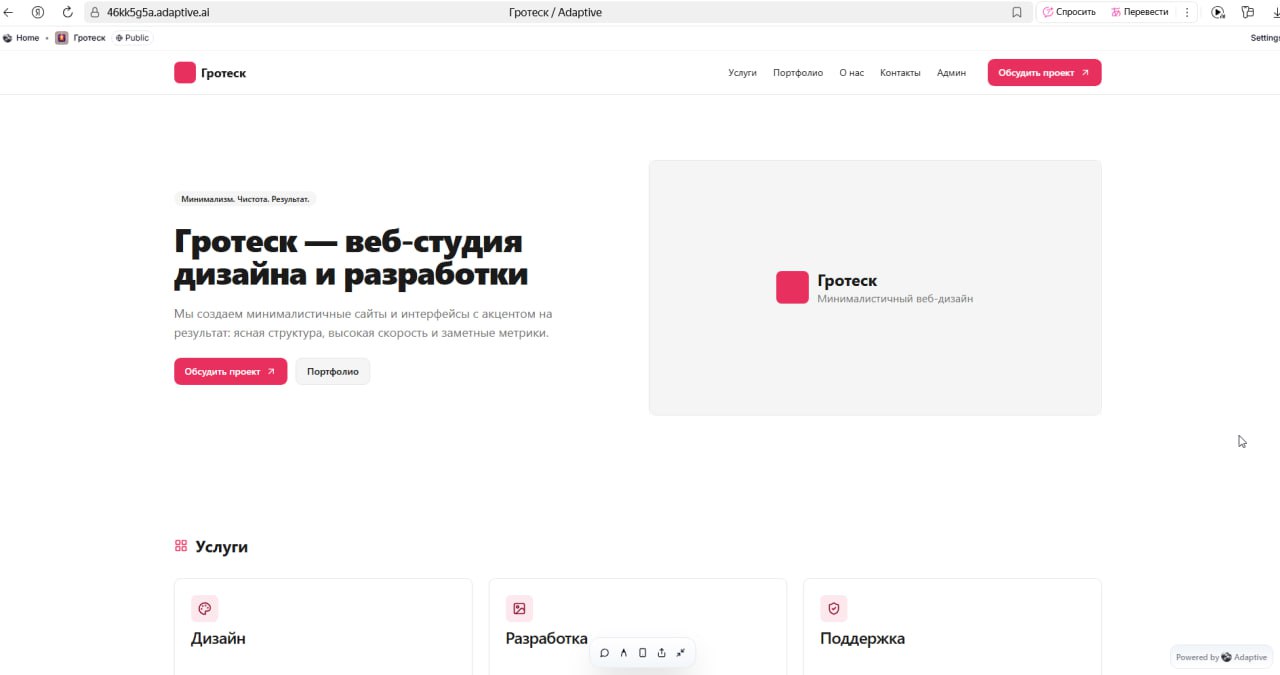Go to Портфолио in the top navigation
Screen dimensions: 1280x675
797,73
